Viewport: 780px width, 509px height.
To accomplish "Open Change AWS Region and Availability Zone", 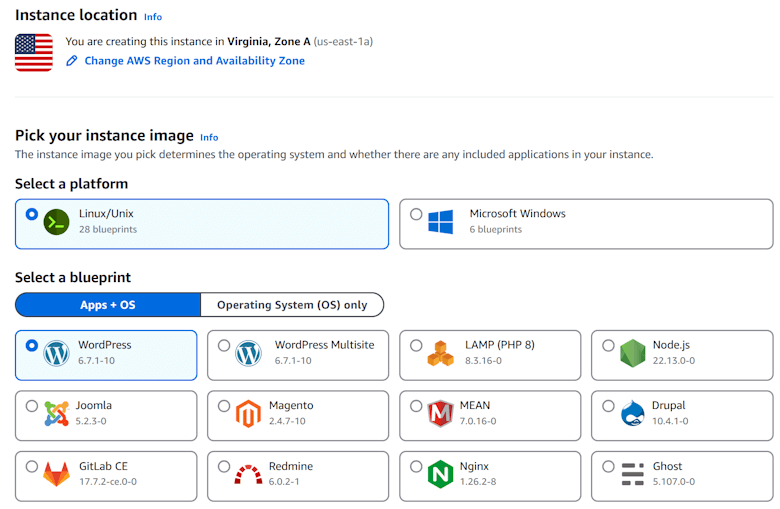I will coord(194,61).
